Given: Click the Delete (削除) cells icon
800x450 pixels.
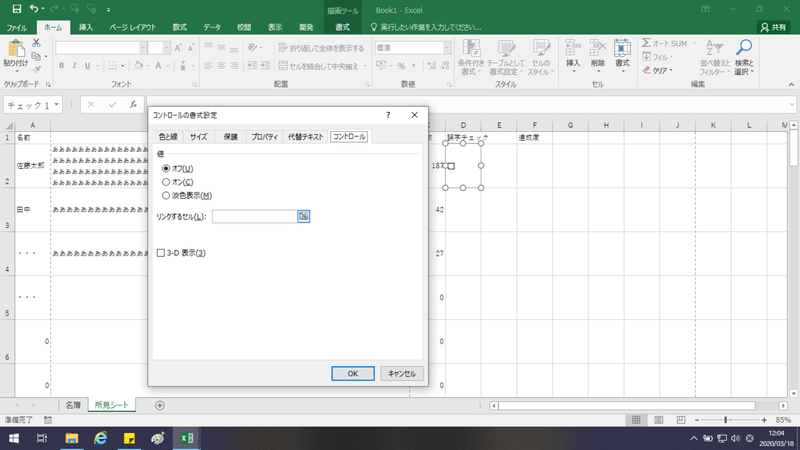Looking at the screenshot, I should click(x=597, y=48).
